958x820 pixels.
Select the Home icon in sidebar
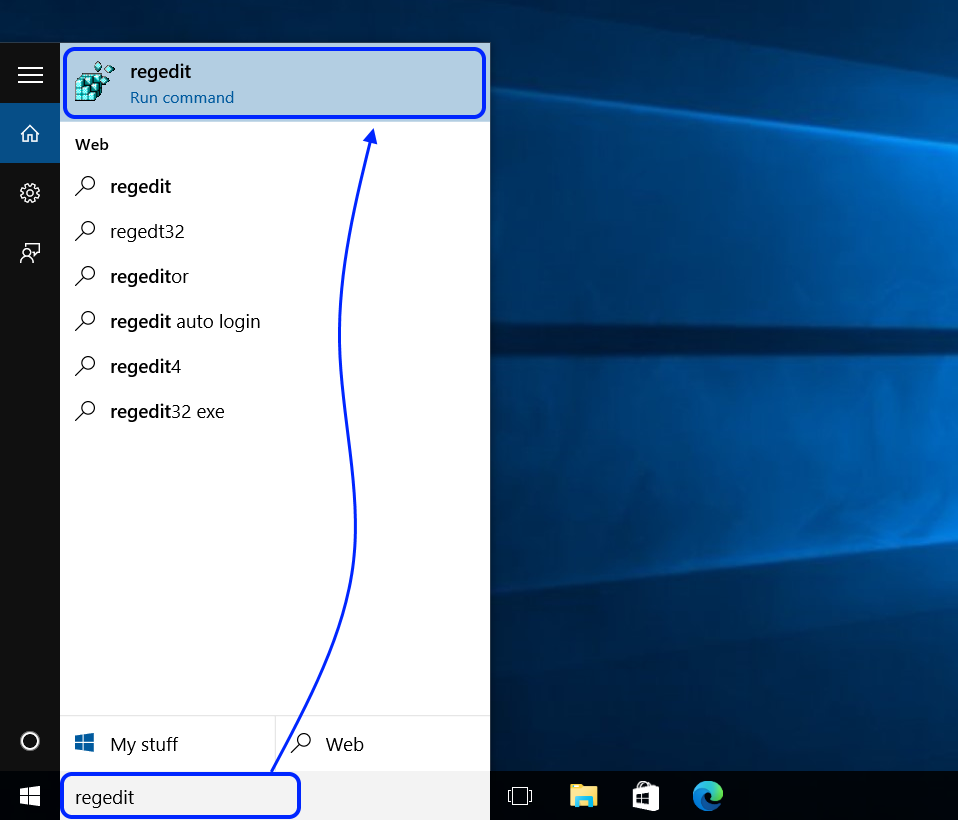pyautogui.click(x=30, y=133)
